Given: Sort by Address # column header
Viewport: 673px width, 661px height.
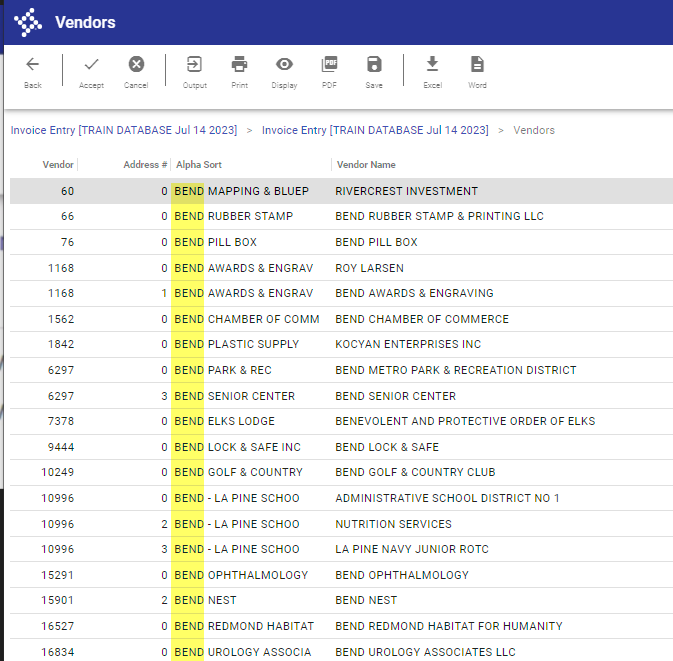Looking at the screenshot, I should 145,164.
